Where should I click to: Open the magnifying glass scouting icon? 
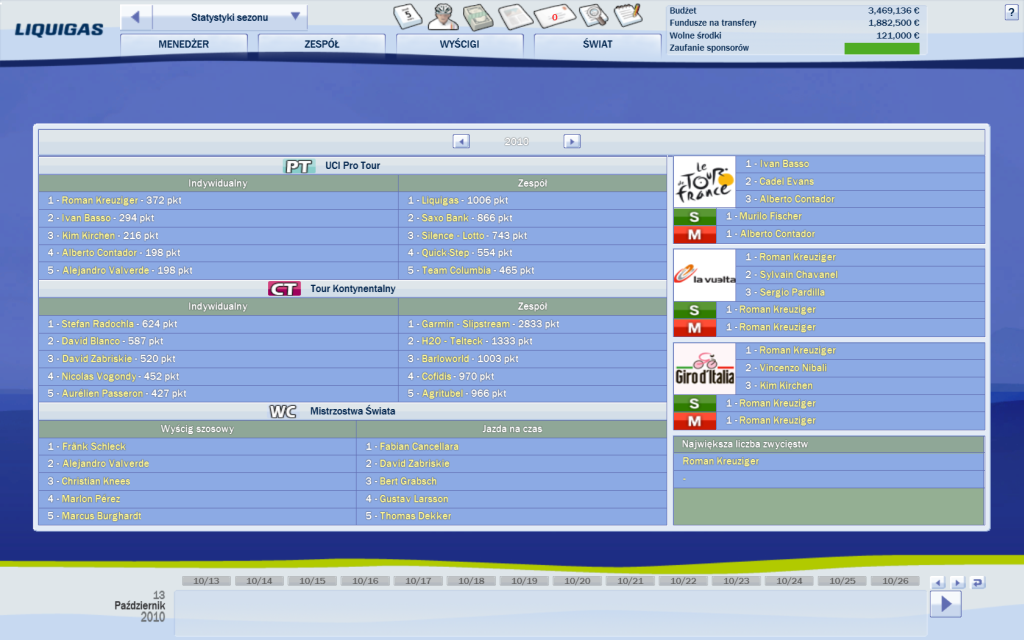click(594, 16)
